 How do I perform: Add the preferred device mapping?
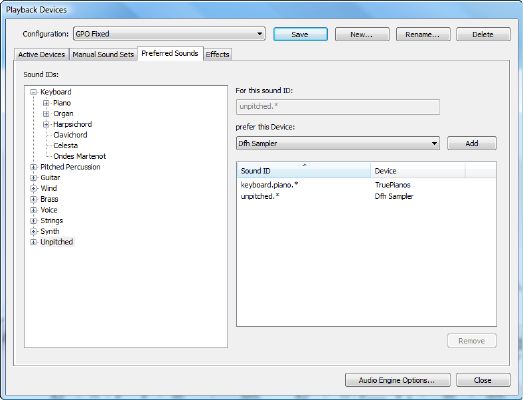(x=472, y=143)
